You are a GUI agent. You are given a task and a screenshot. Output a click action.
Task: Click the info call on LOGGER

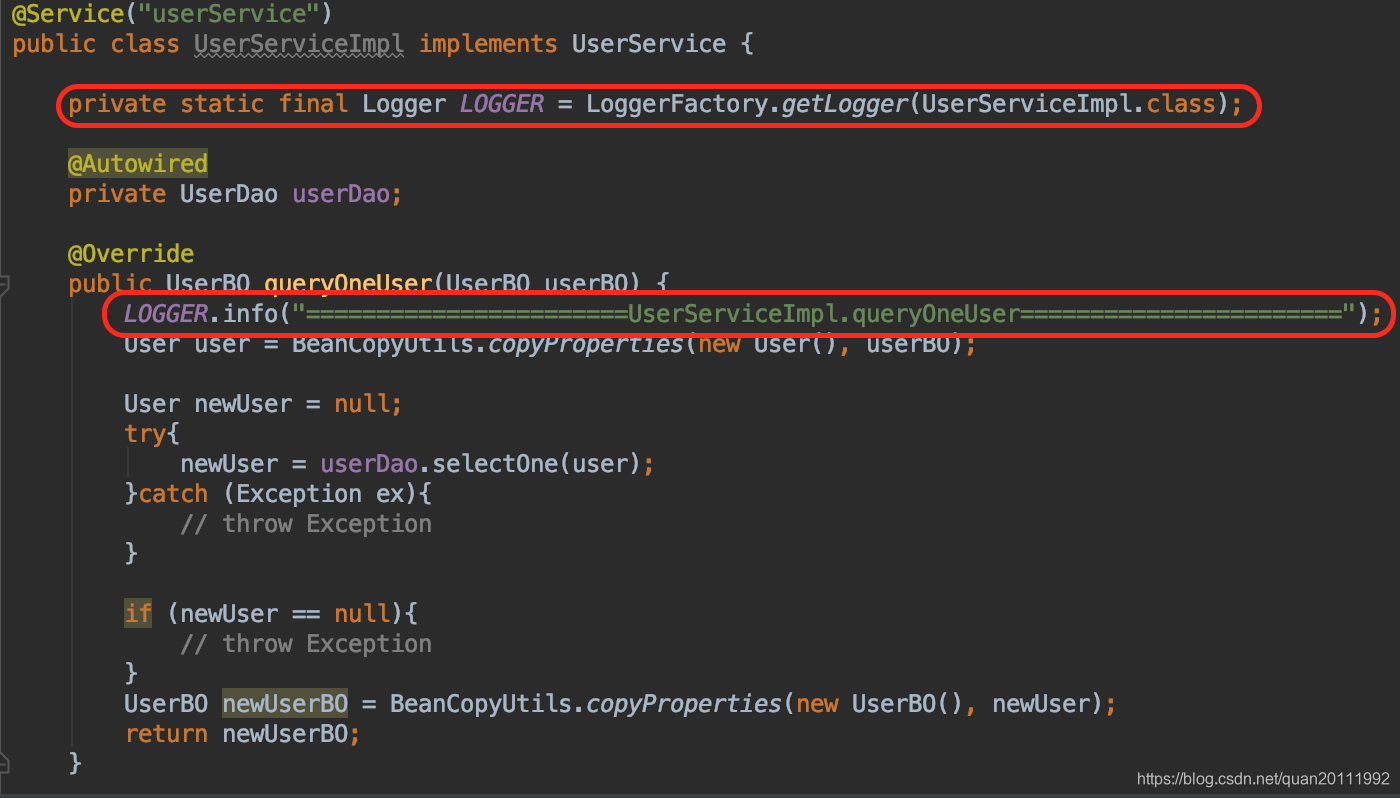tap(250, 314)
